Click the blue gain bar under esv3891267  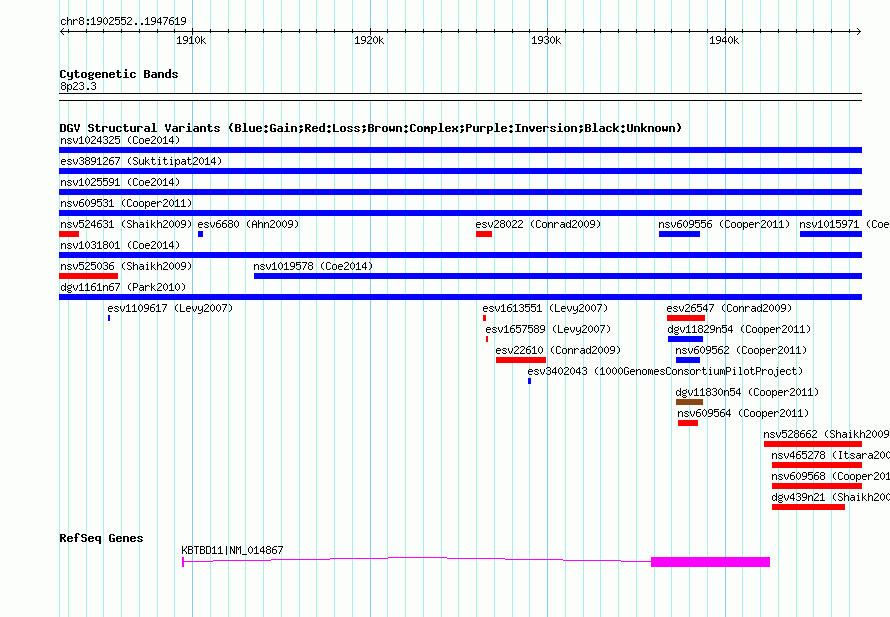coord(460,171)
